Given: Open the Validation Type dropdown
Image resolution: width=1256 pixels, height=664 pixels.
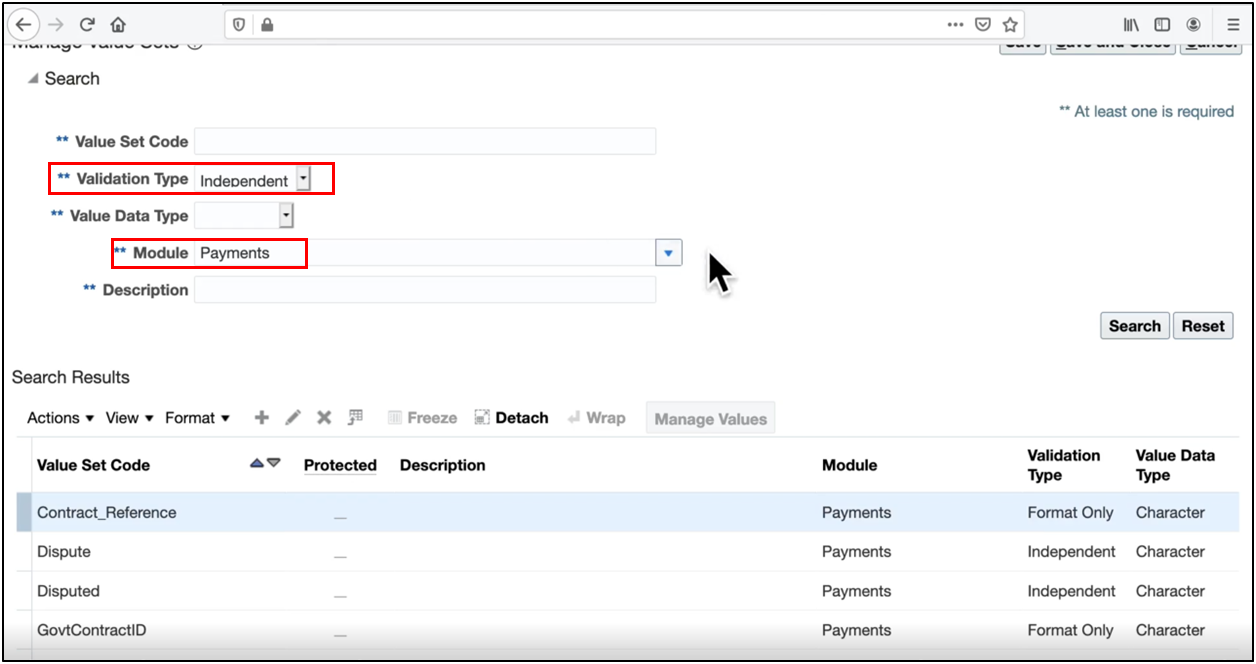Looking at the screenshot, I should pyautogui.click(x=304, y=179).
